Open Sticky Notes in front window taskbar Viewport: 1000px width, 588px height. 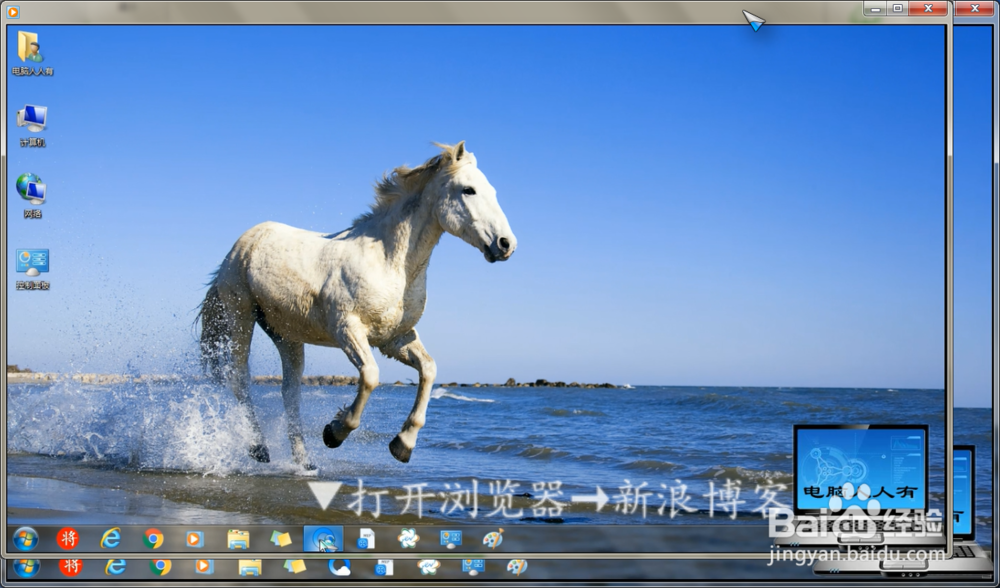click(x=281, y=540)
